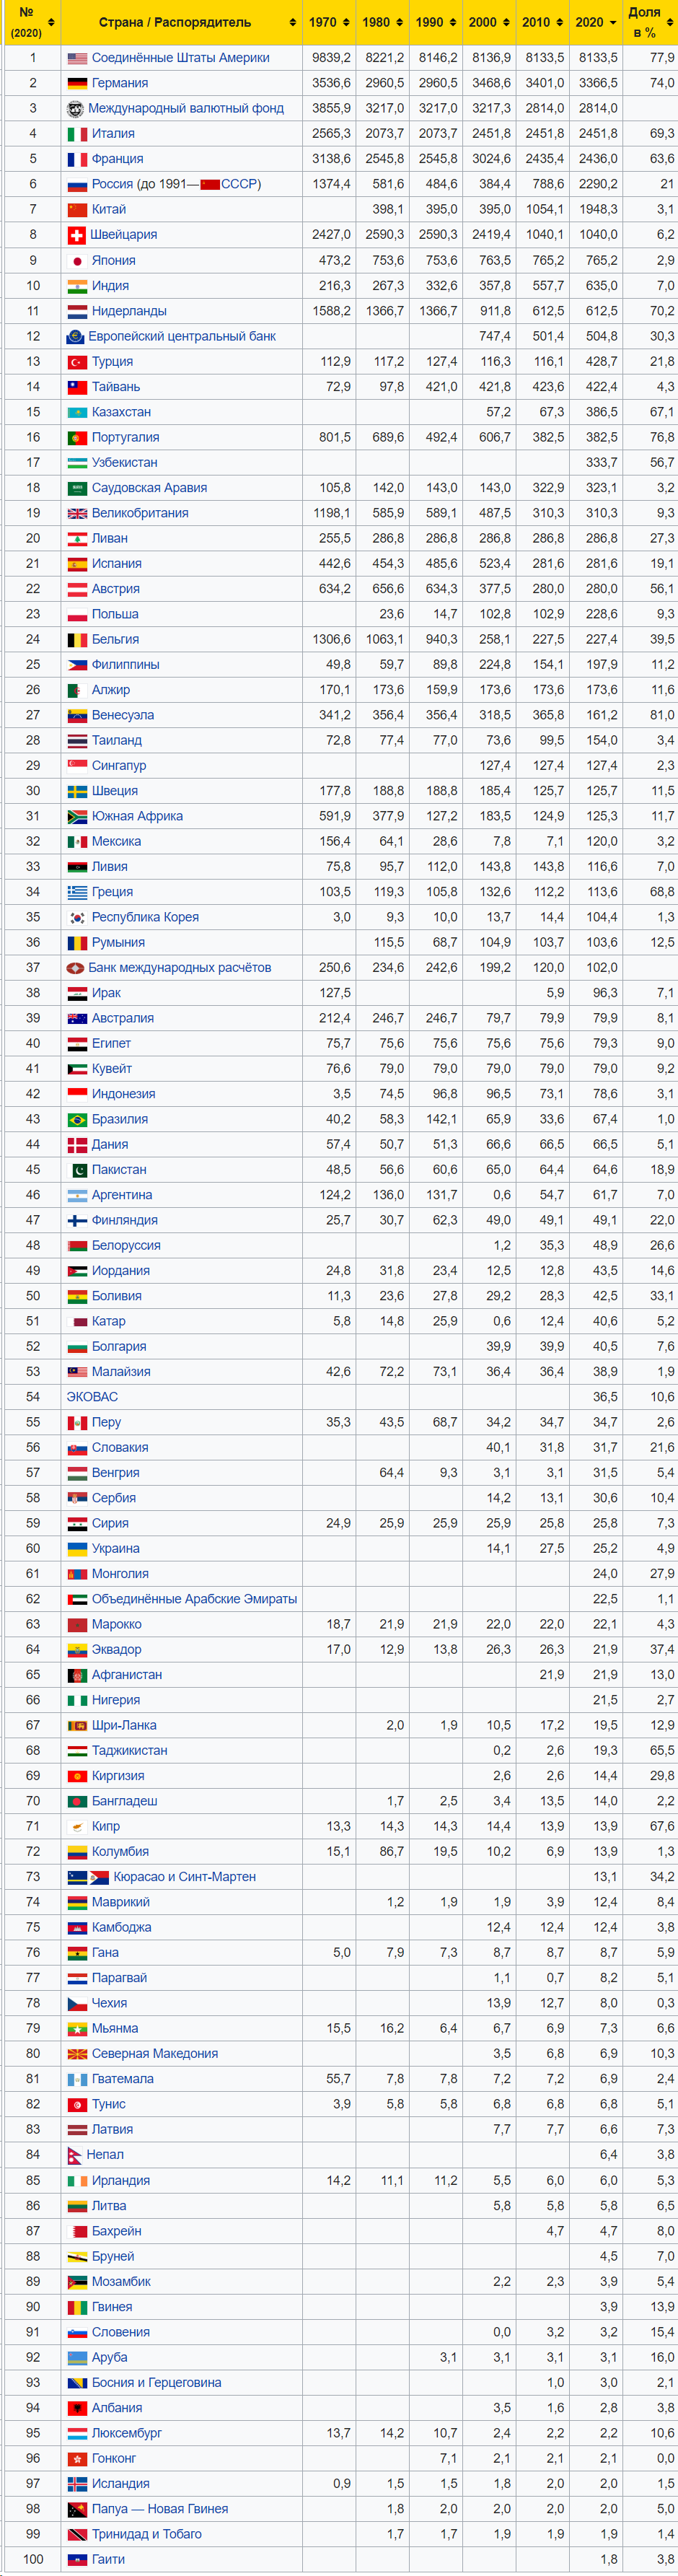This screenshot has width=678, height=2576.
Task: Click the United Kingdom flag icon
Action: coord(77,513)
